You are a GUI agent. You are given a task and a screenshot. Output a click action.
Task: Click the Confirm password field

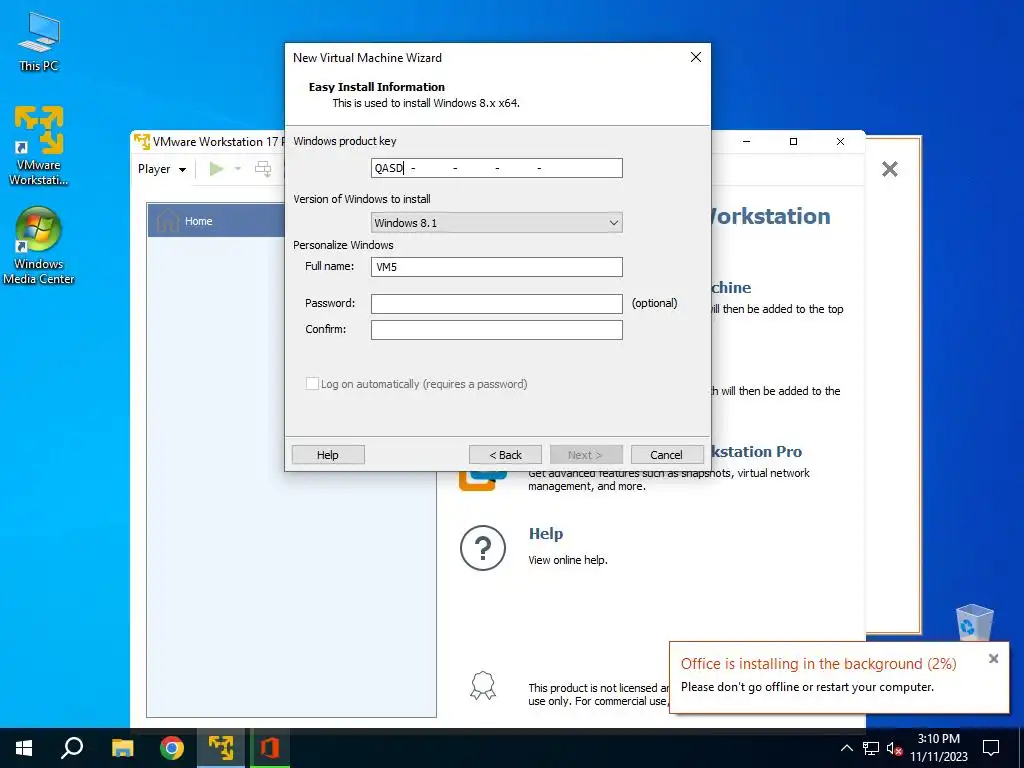[496, 330]
